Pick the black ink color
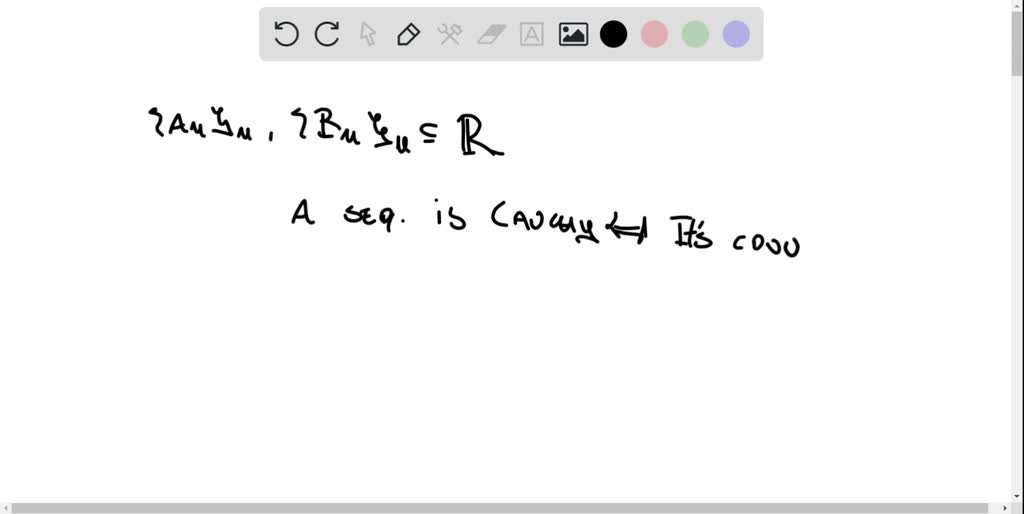This screenshot has height=514, width=1024. (x=614, y=34)
